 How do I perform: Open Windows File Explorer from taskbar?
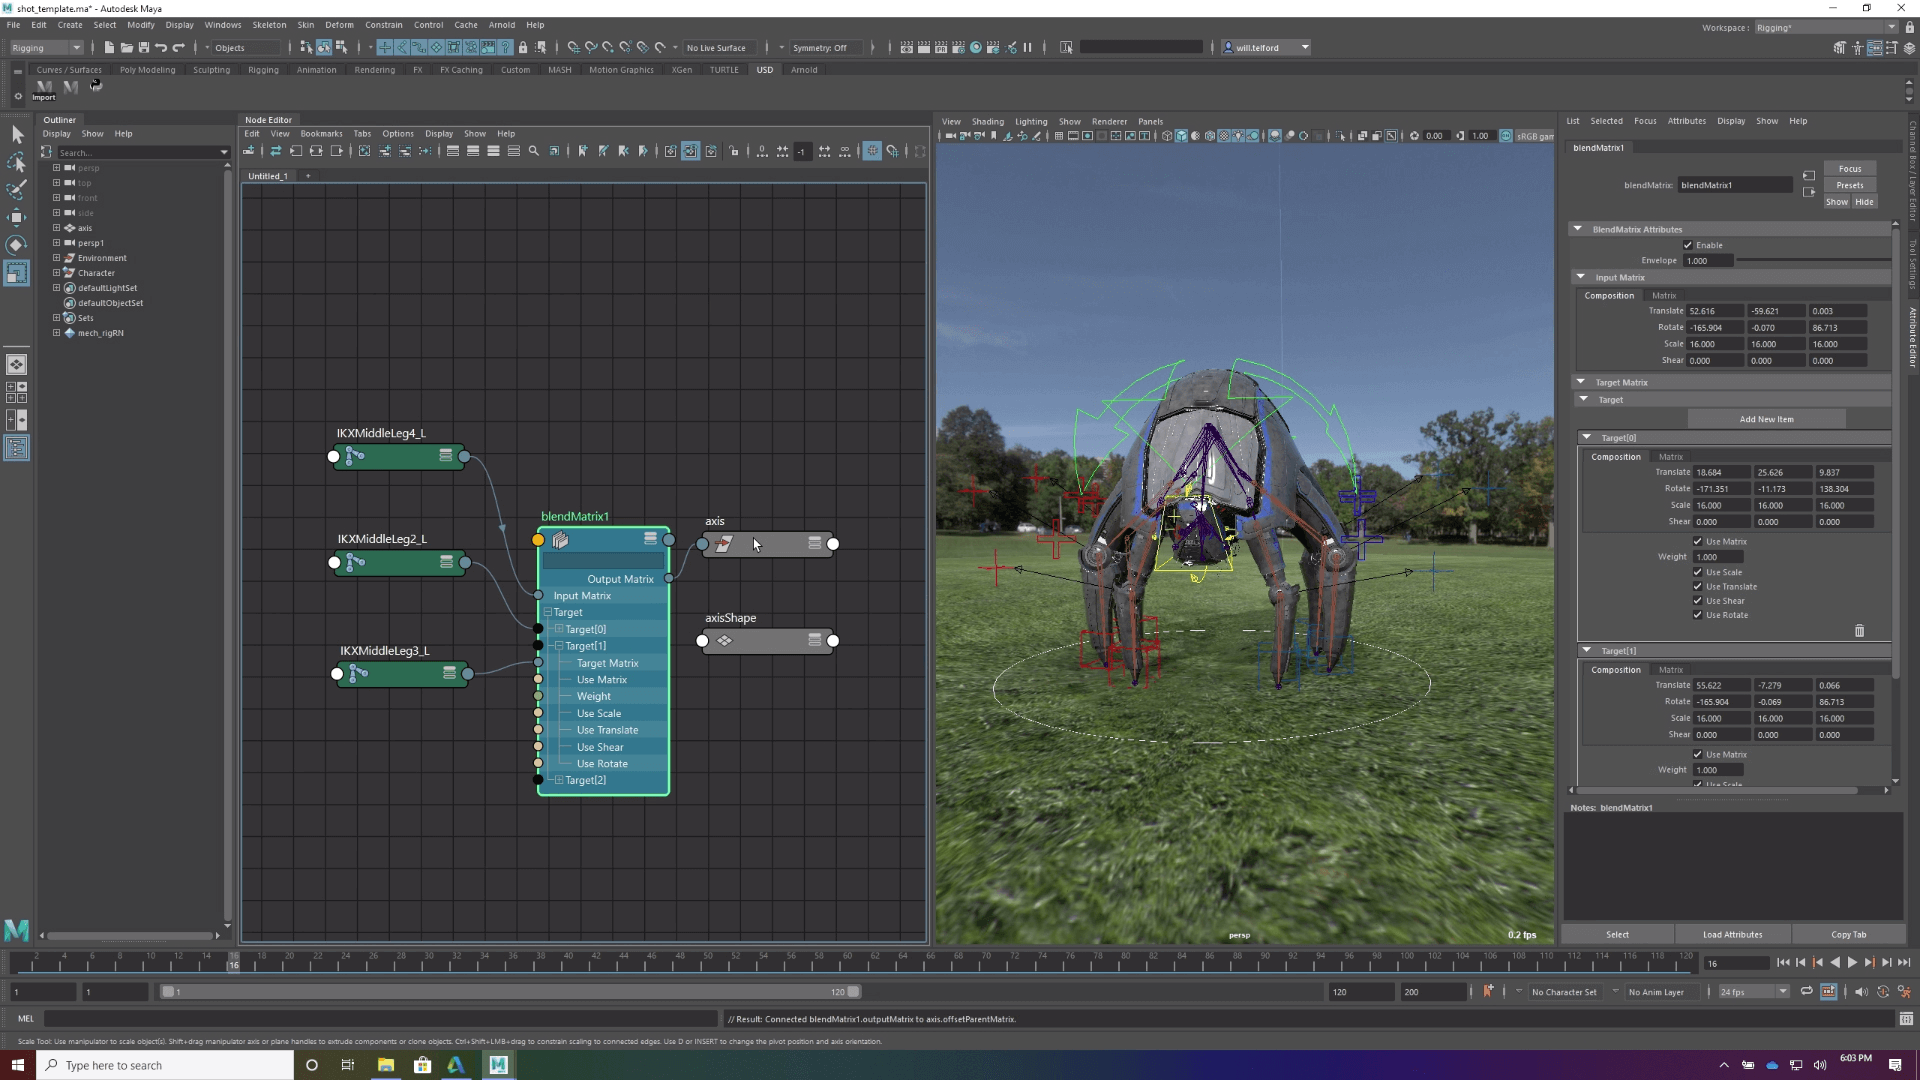tap(386, 1065)
